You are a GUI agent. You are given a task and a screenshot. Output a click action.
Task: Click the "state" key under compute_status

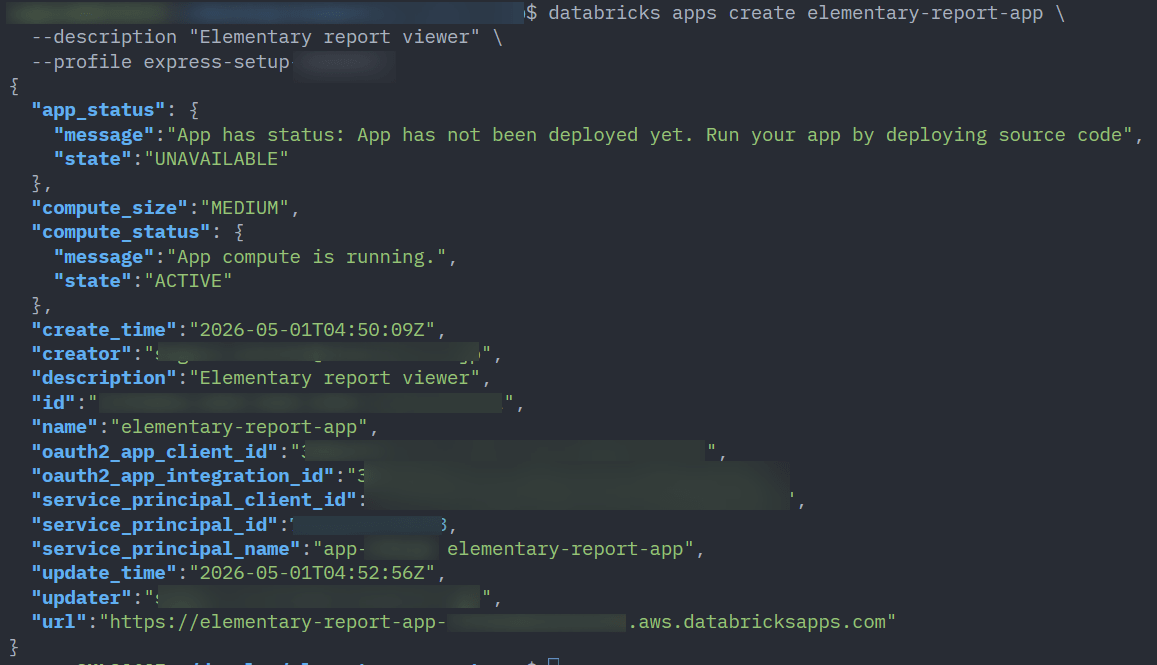tap(92, 281)
